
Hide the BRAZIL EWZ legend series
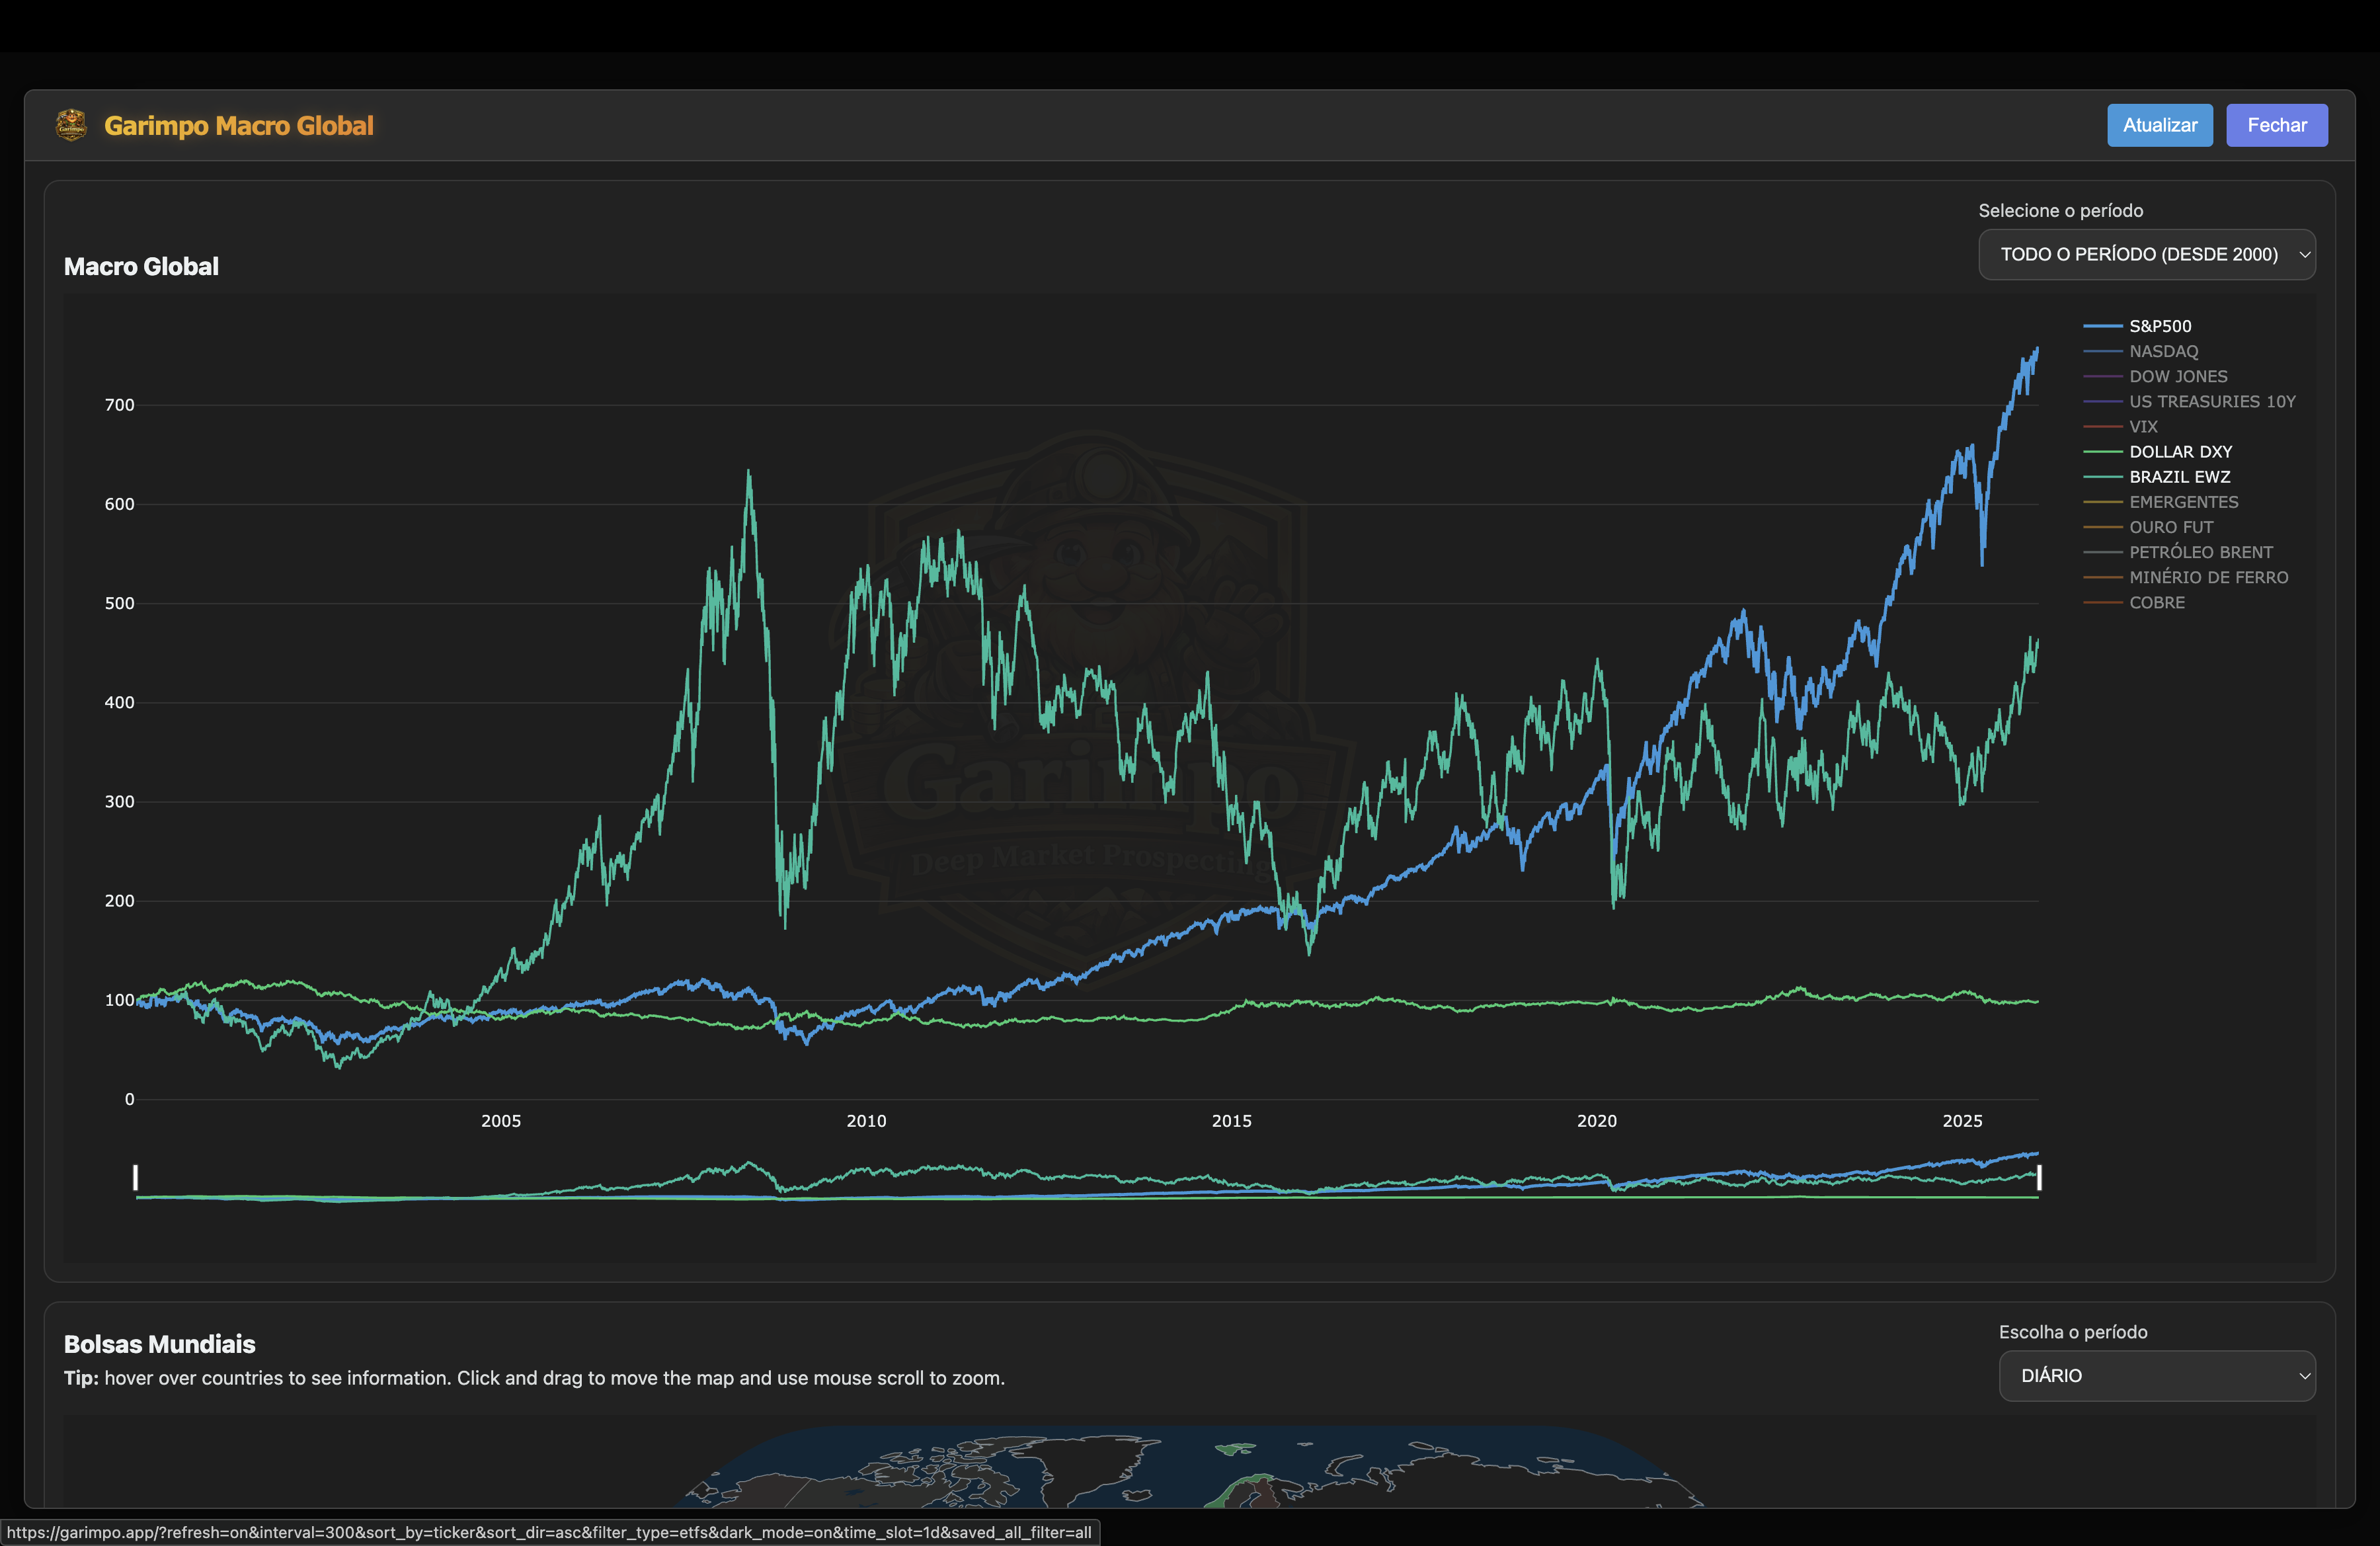(x=2179, y=477)
